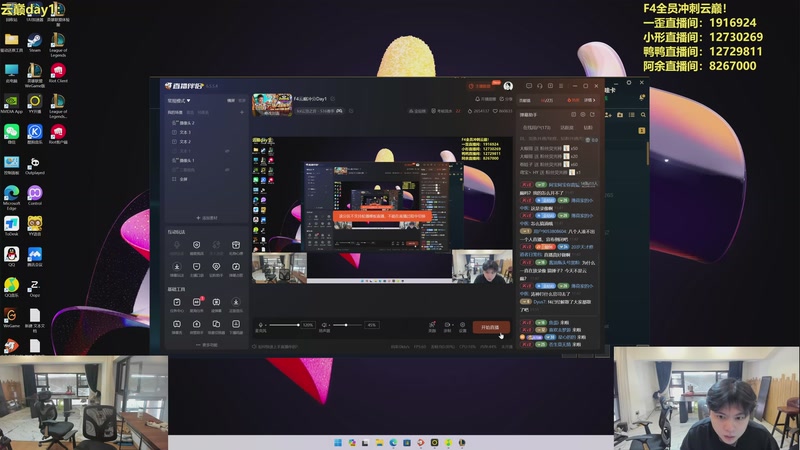Open the 常规模式 mode dropdown

click(x=179, y=101)
